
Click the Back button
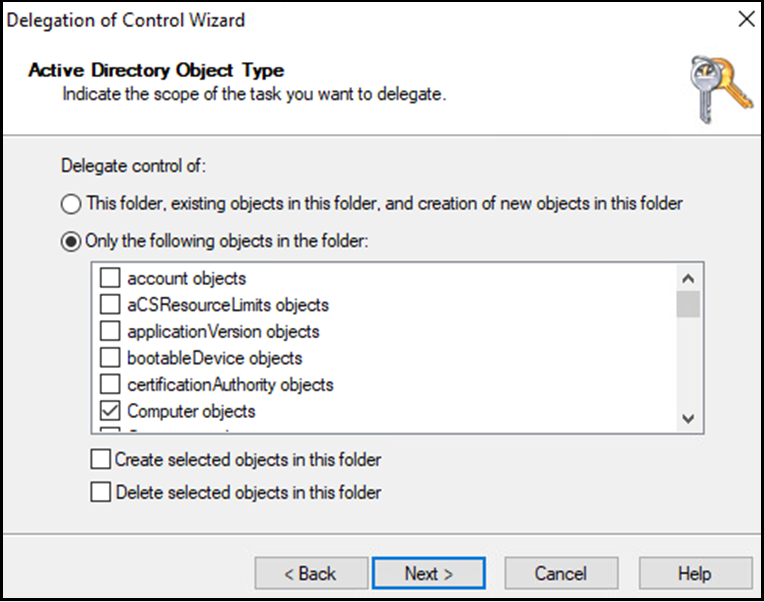click(311, 573)
